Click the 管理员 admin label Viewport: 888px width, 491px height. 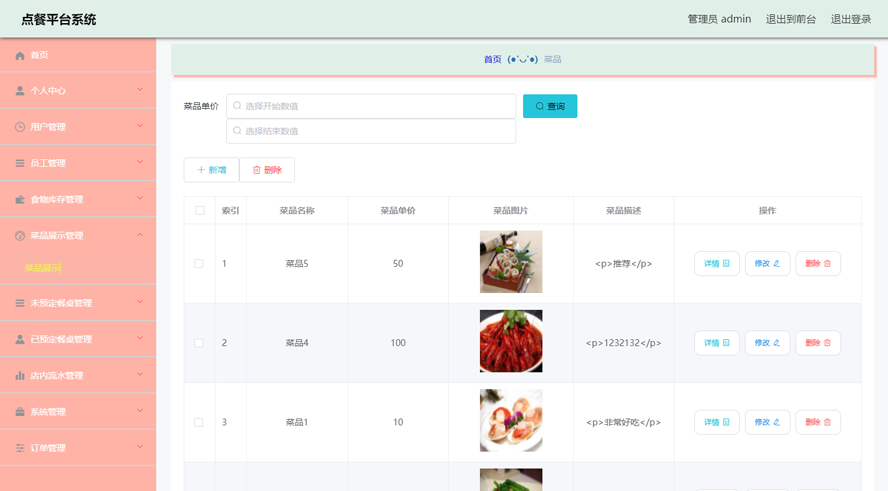[x=719, y=19]
